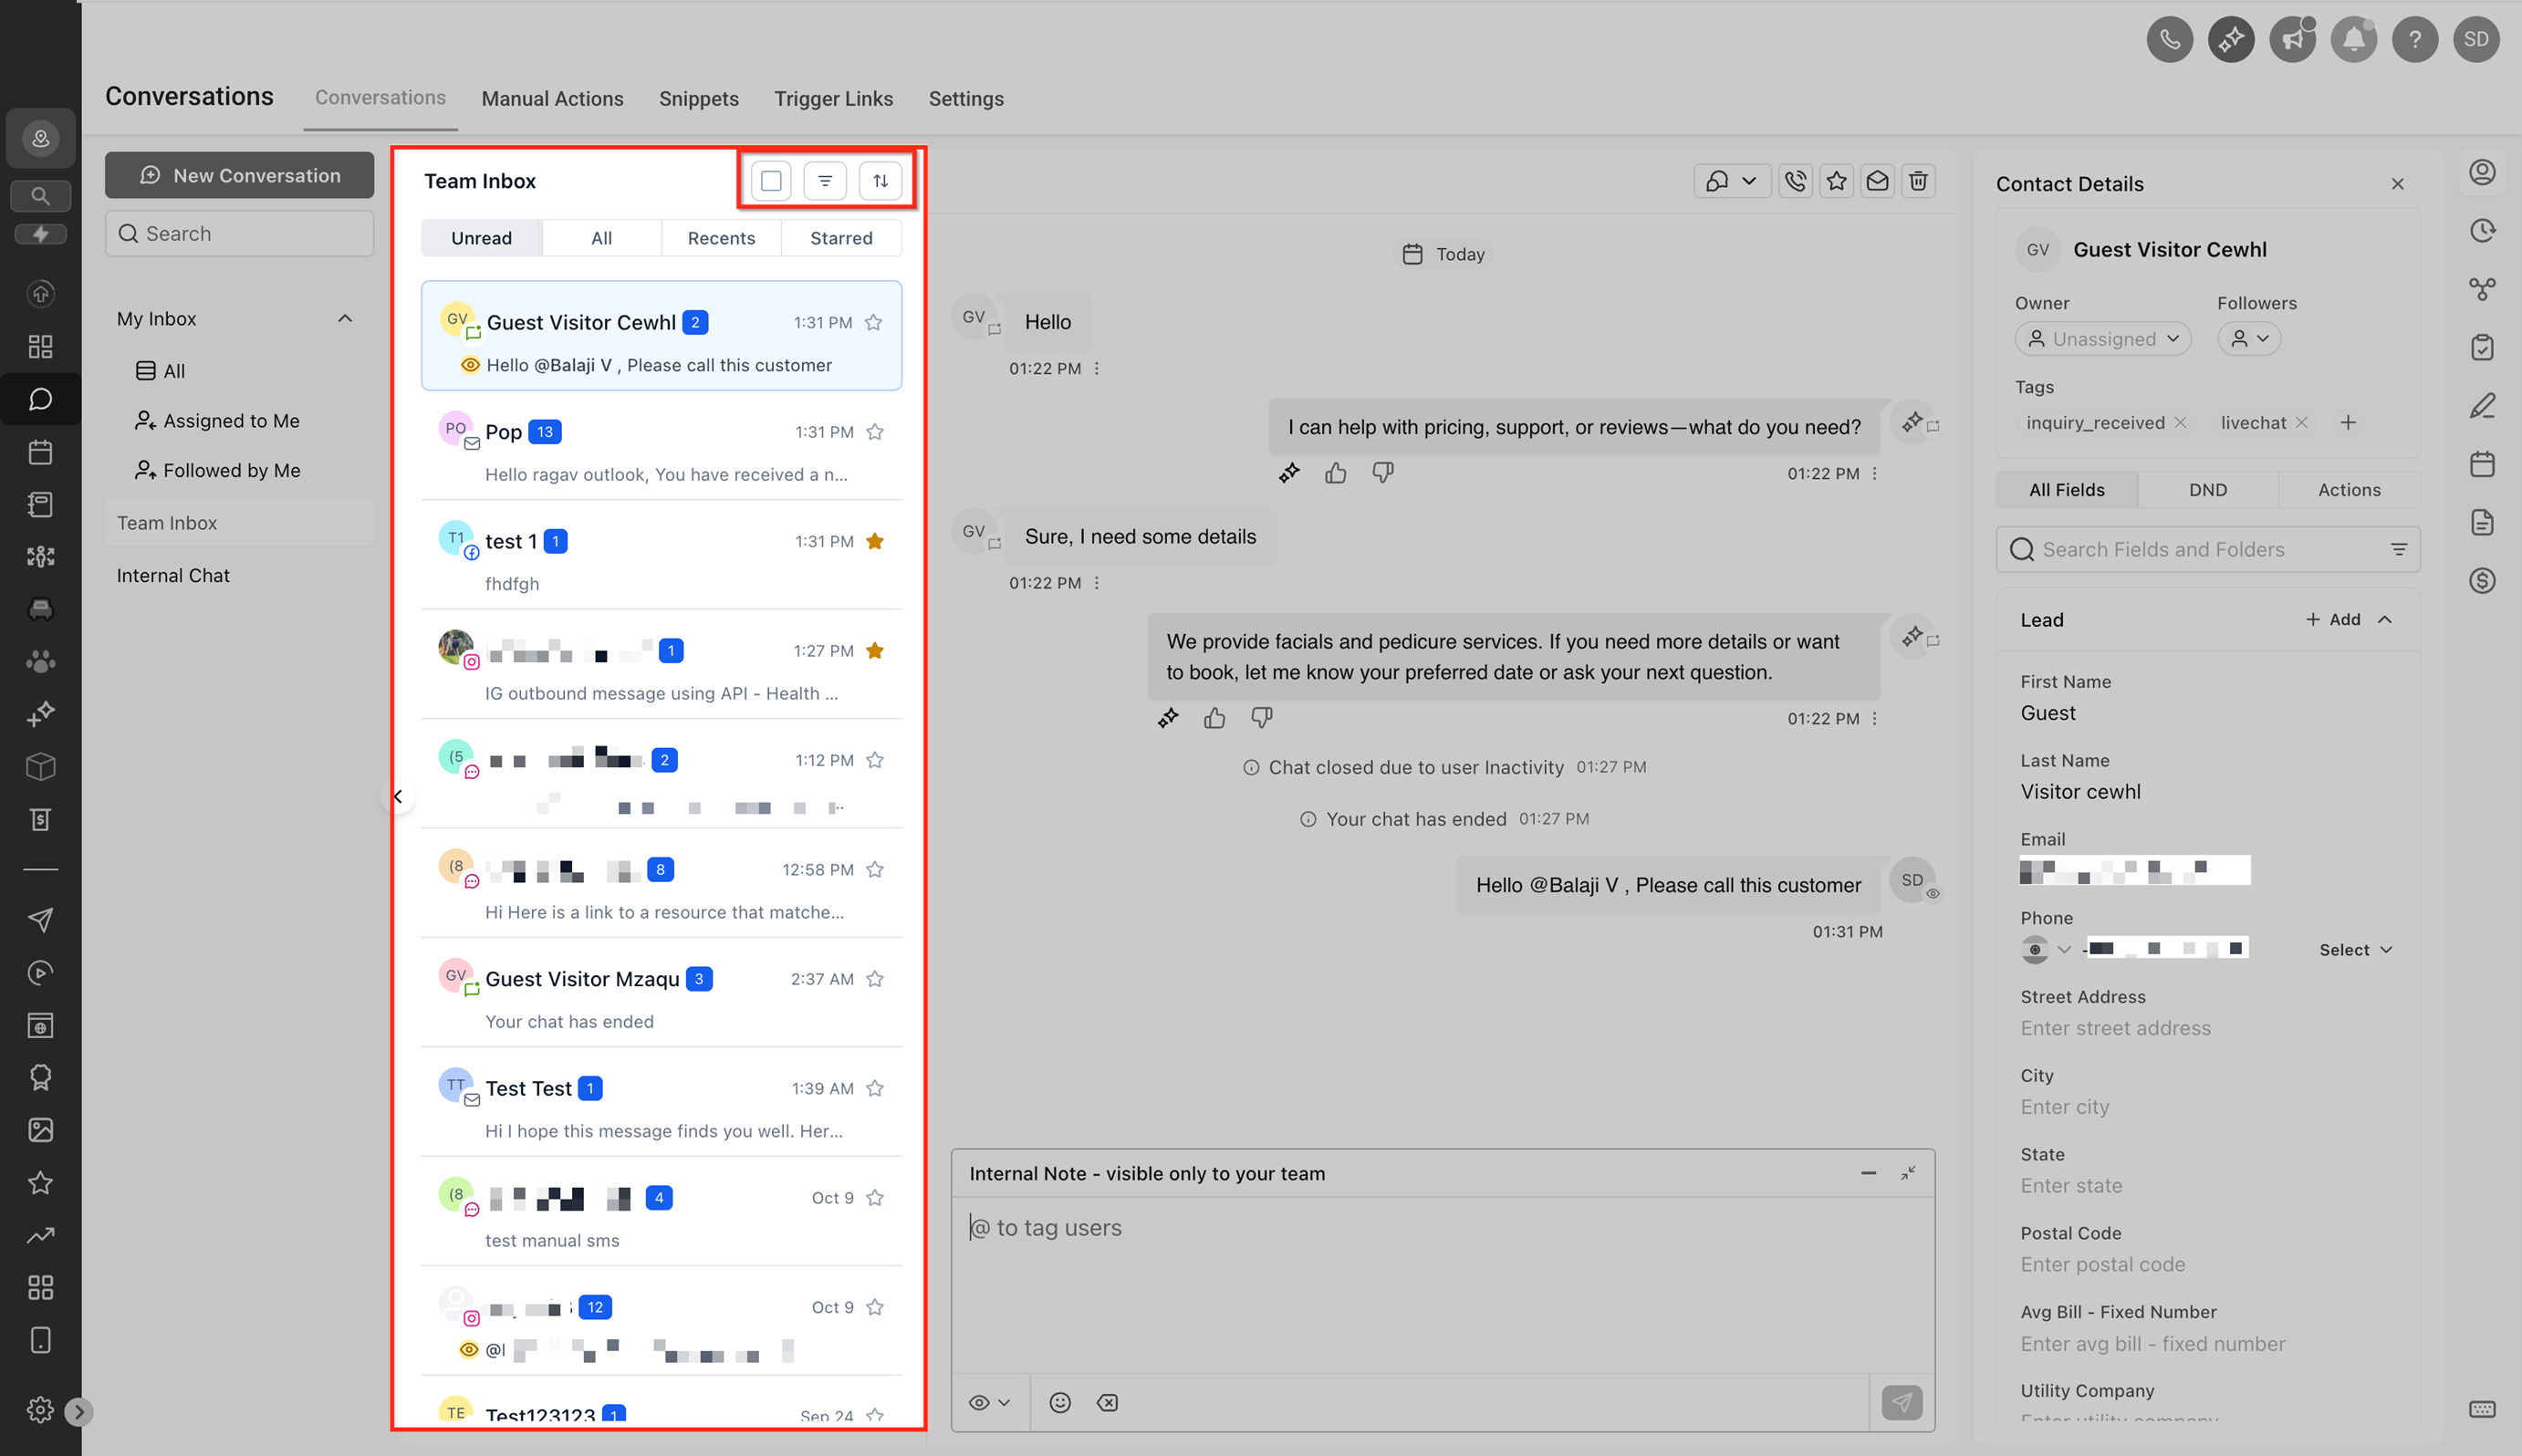
Task: Click the sort conversations icon
Action: click(x=880, y=181)
